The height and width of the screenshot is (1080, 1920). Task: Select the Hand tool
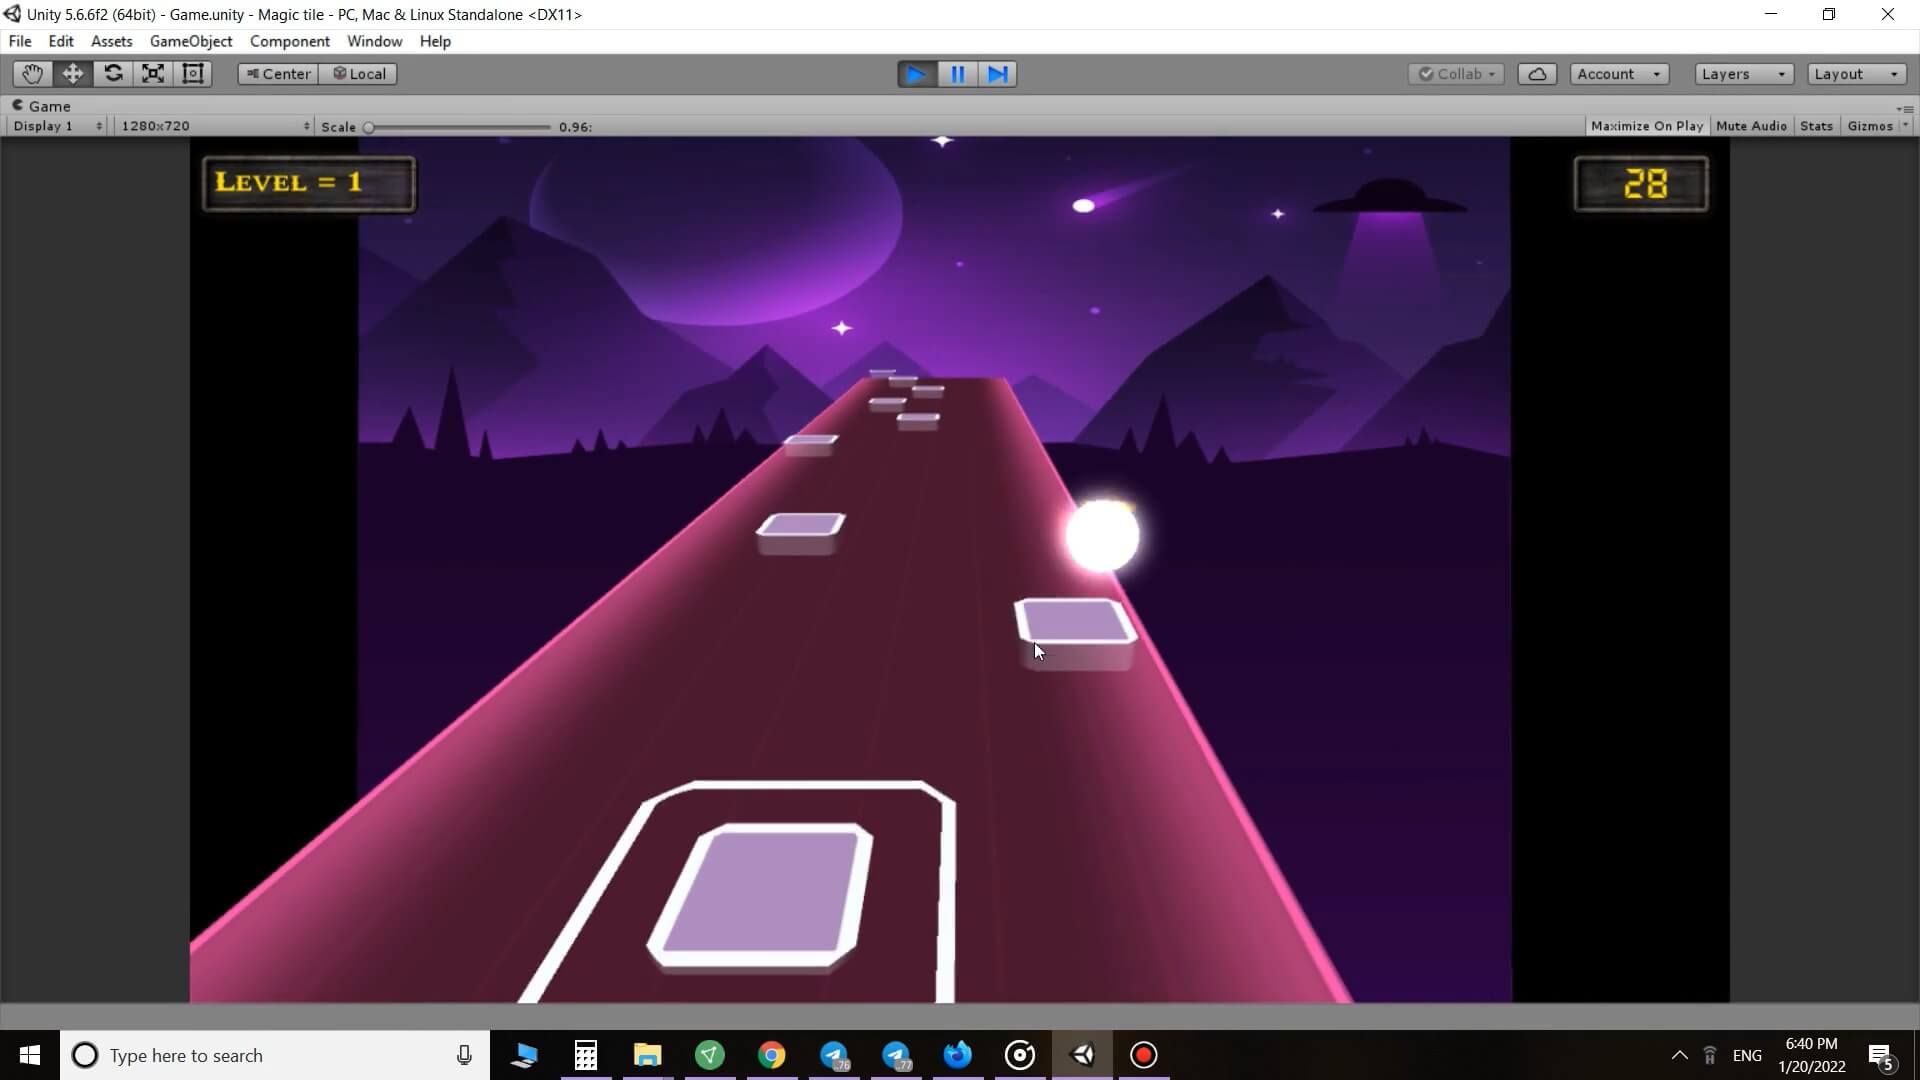(x=32, y=74)
